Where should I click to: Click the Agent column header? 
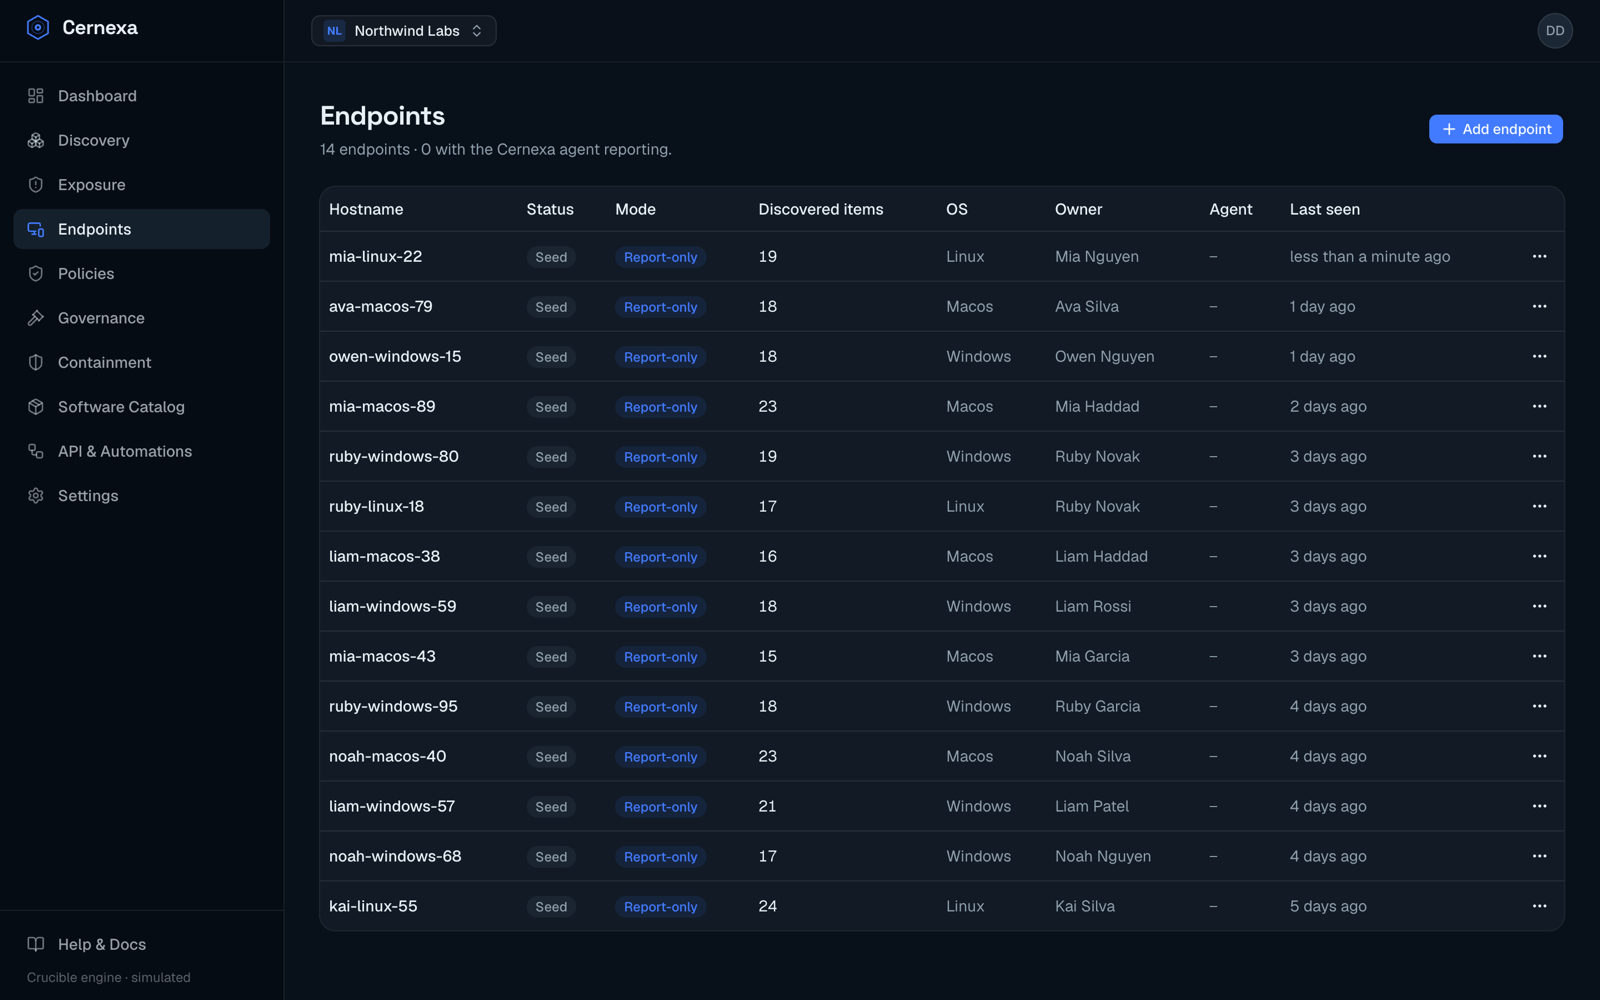[1230, 209]
